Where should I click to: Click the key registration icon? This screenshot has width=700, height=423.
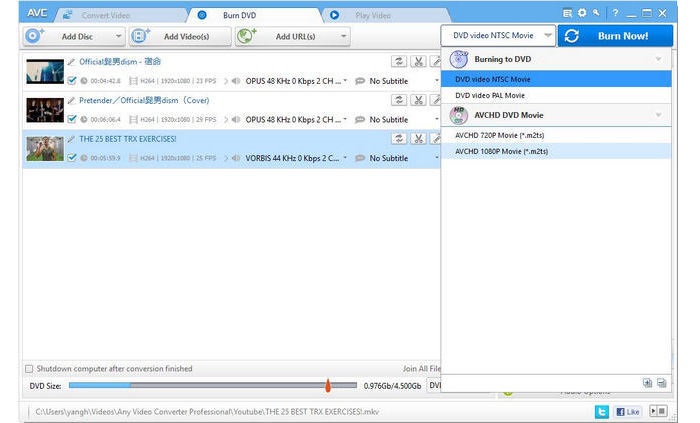point(596,13)
